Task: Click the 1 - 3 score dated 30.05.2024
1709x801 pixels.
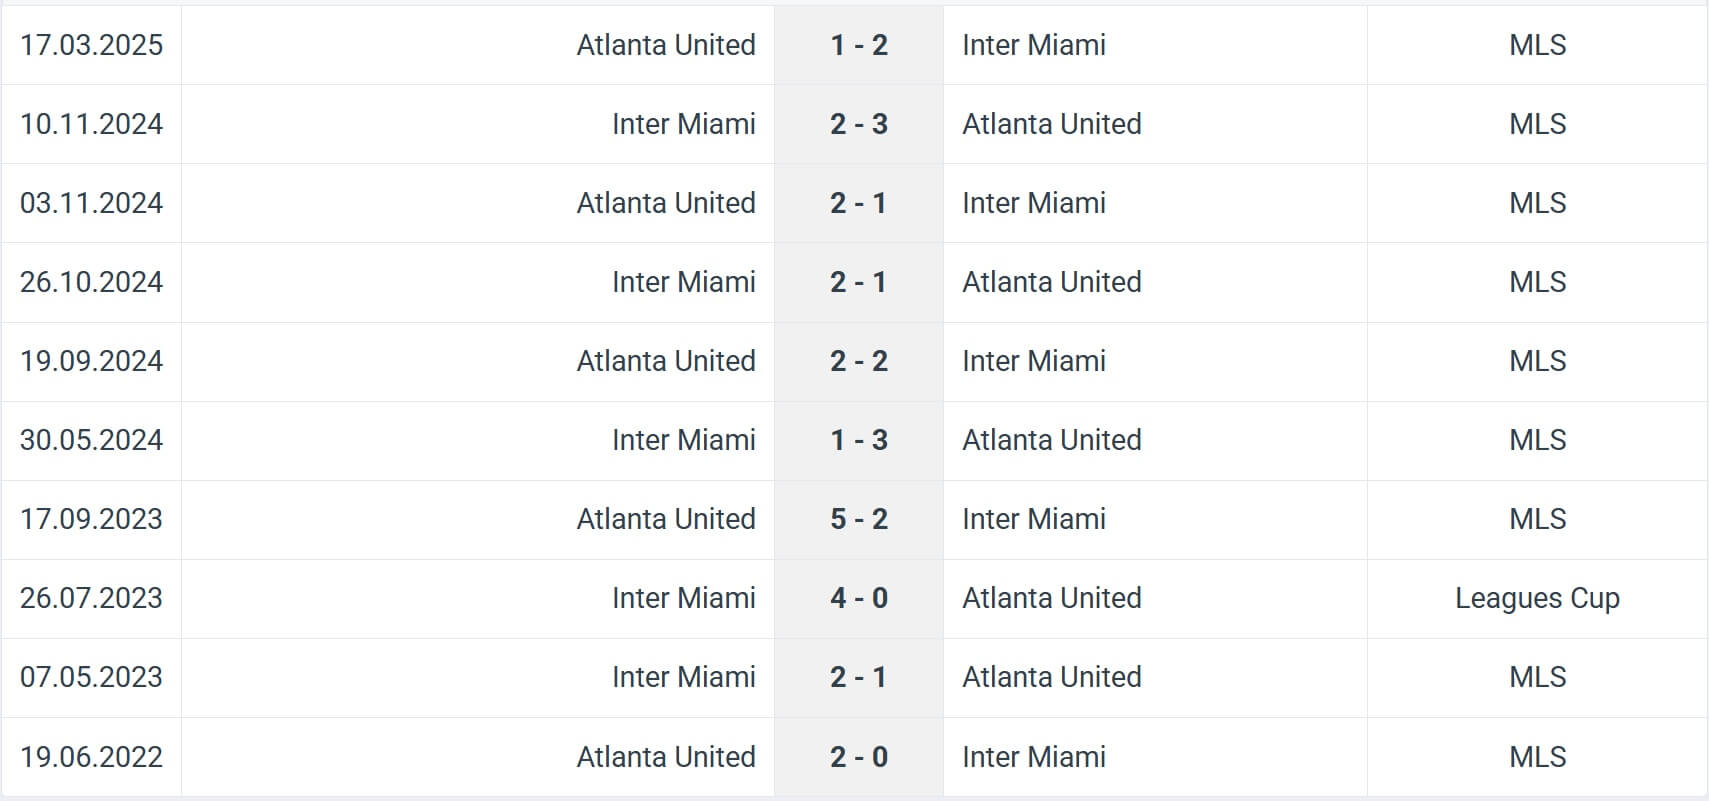Action: (858, 440)
